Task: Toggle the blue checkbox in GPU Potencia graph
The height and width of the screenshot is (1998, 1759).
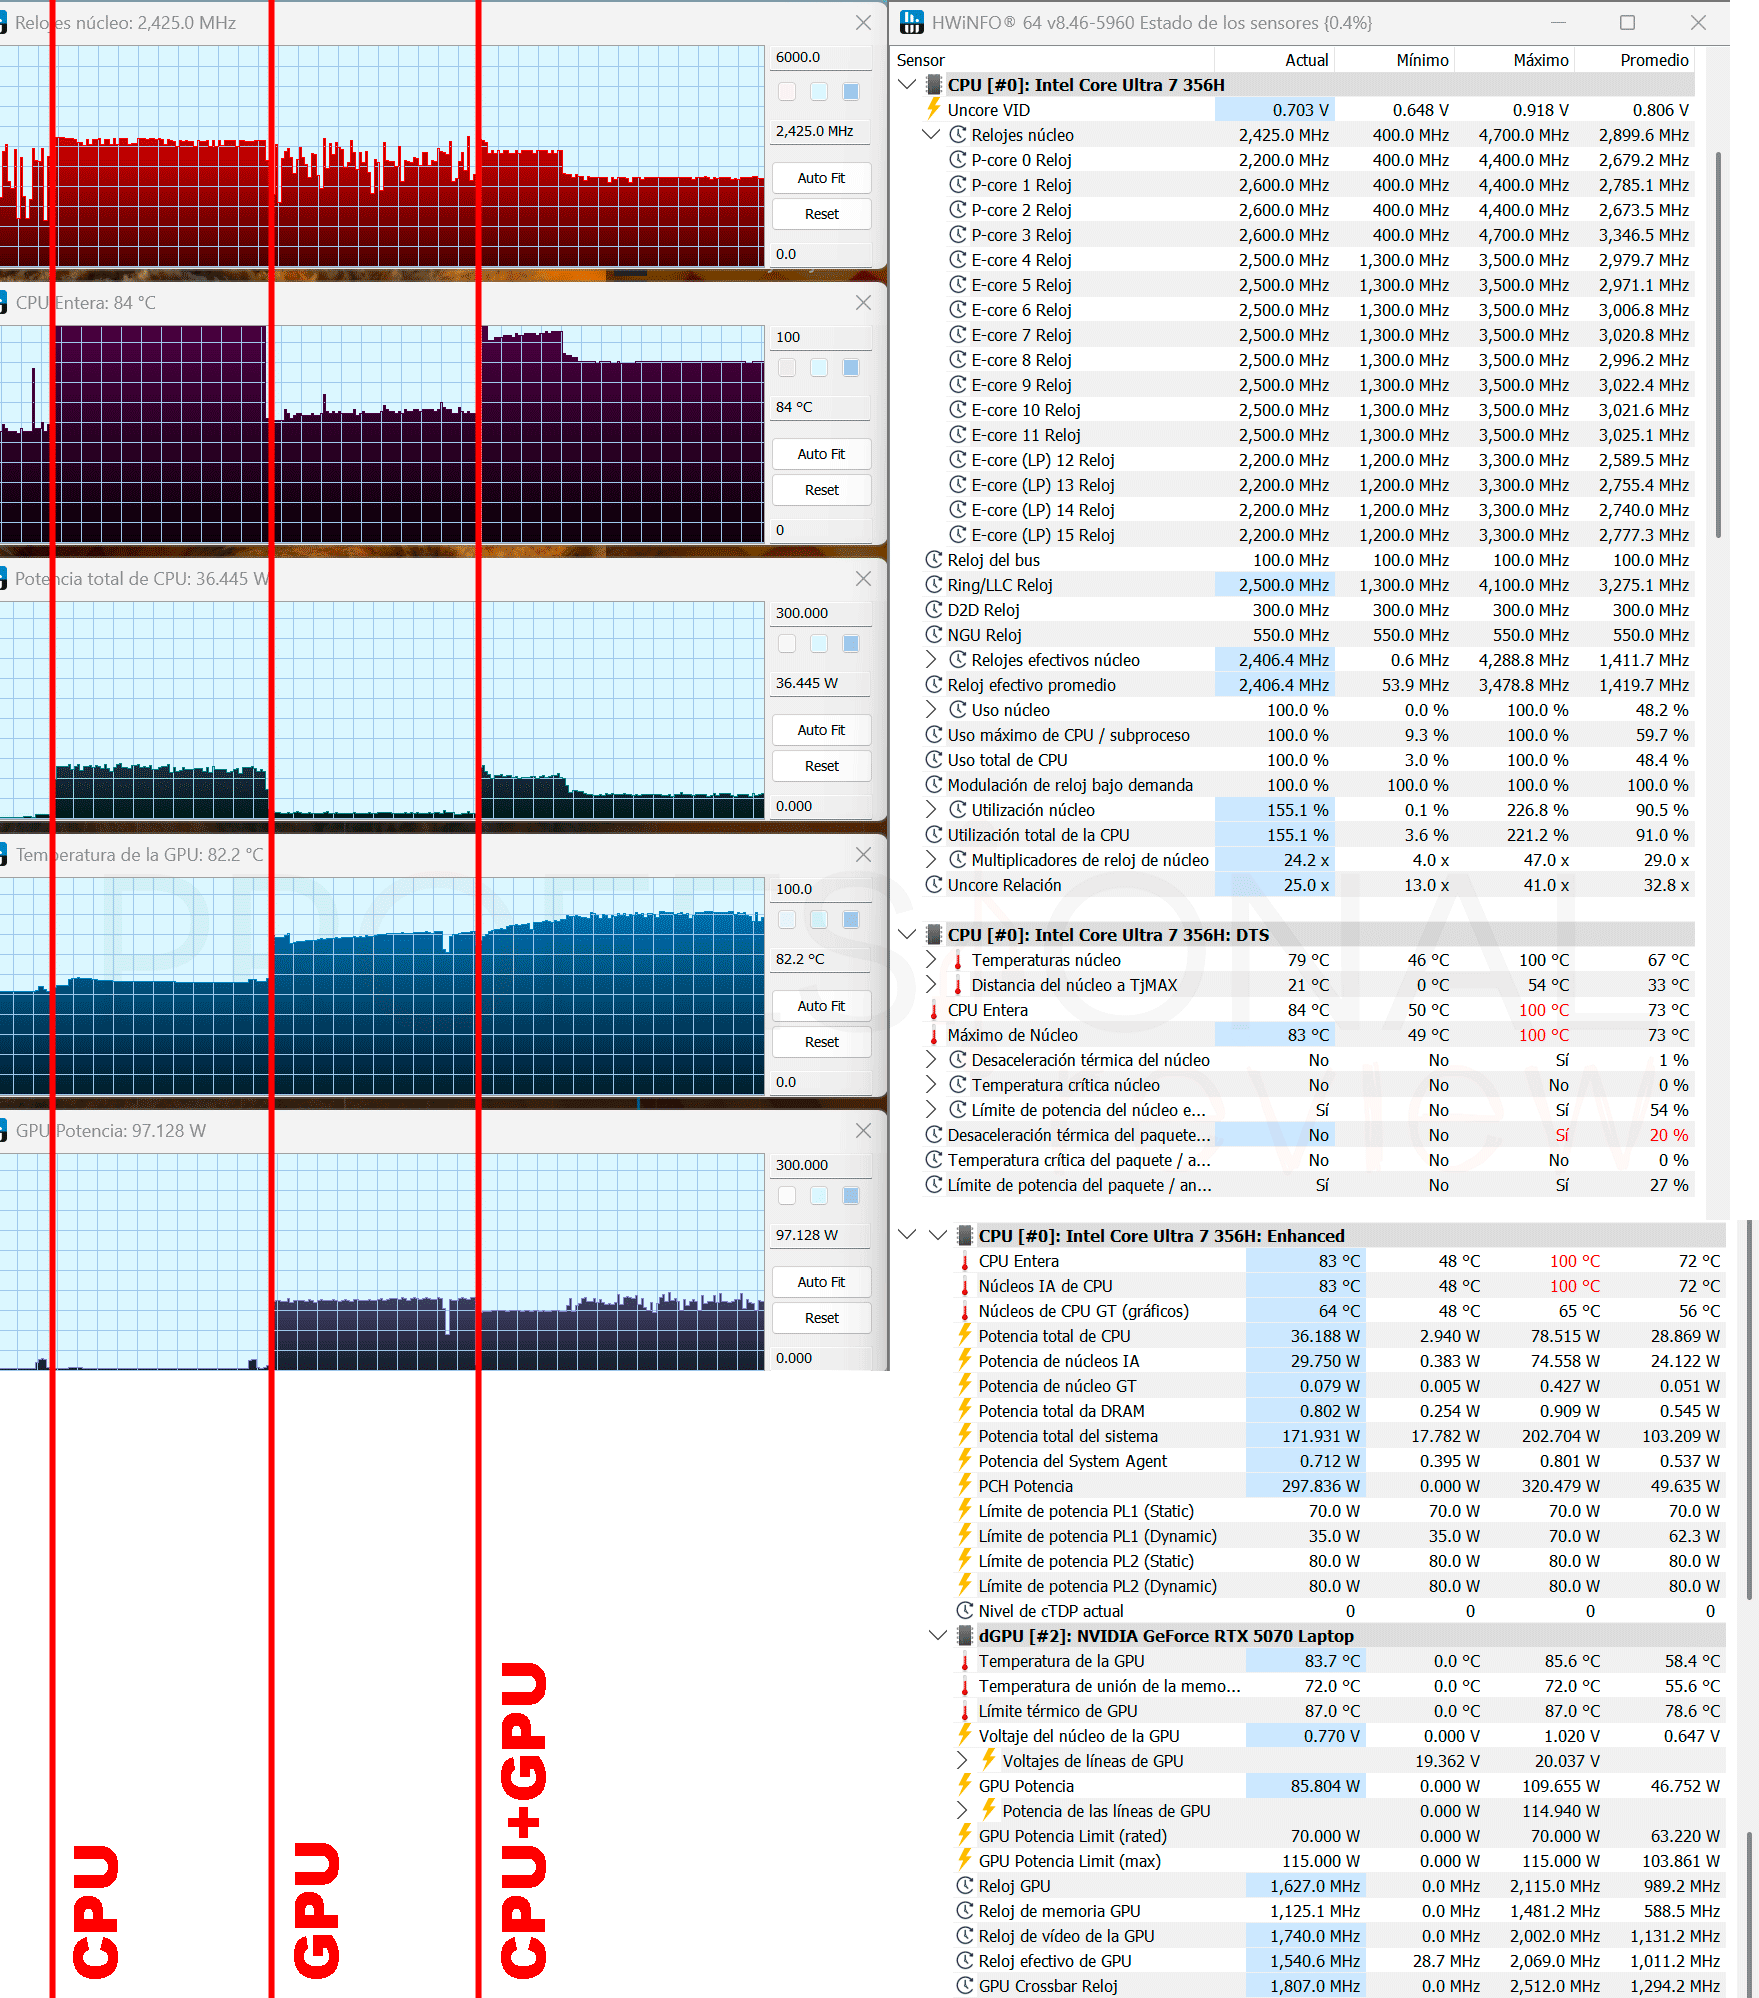Action: coord(851,1196)
